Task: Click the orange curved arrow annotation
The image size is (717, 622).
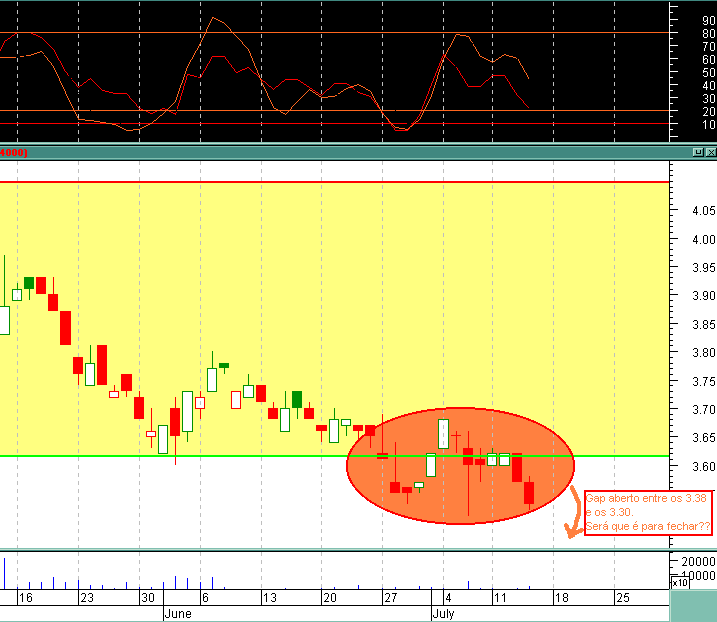Action: pyautogui.click(x=574, y=514)
